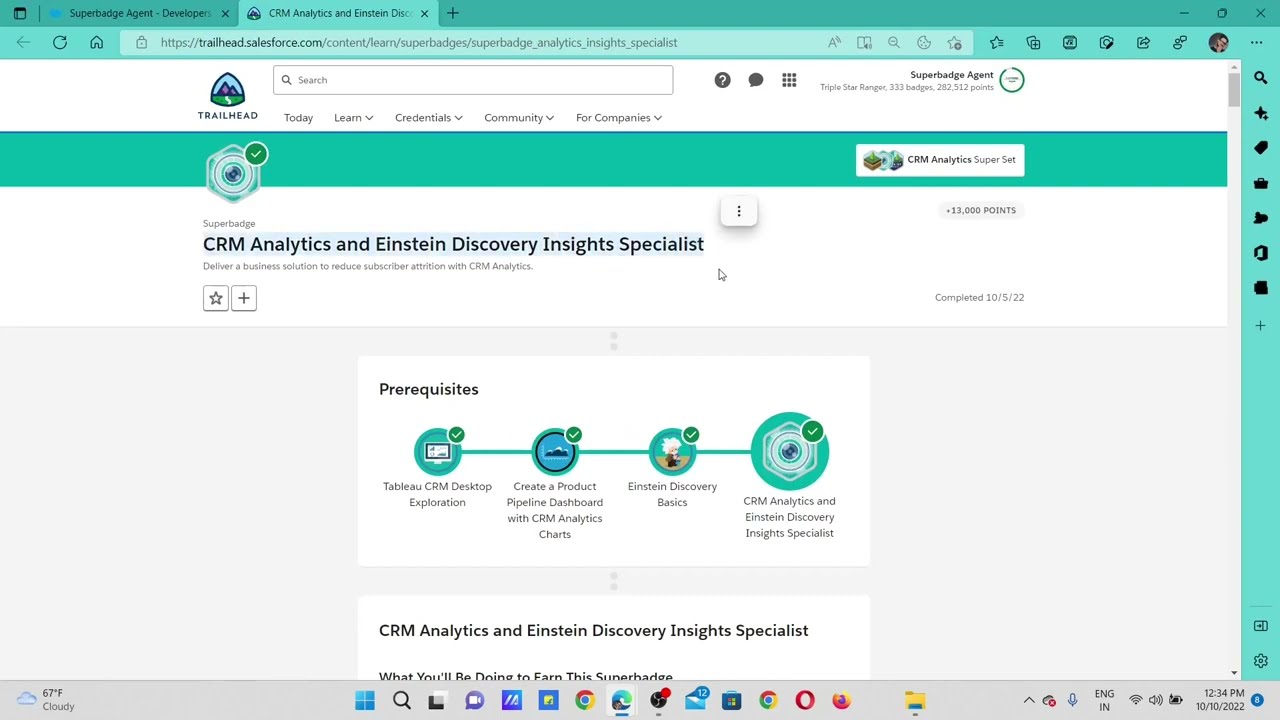The image size is (1280, 720).
Task: Close the Superbadge Agent Developer tab
Action: [x=225, y=13]
